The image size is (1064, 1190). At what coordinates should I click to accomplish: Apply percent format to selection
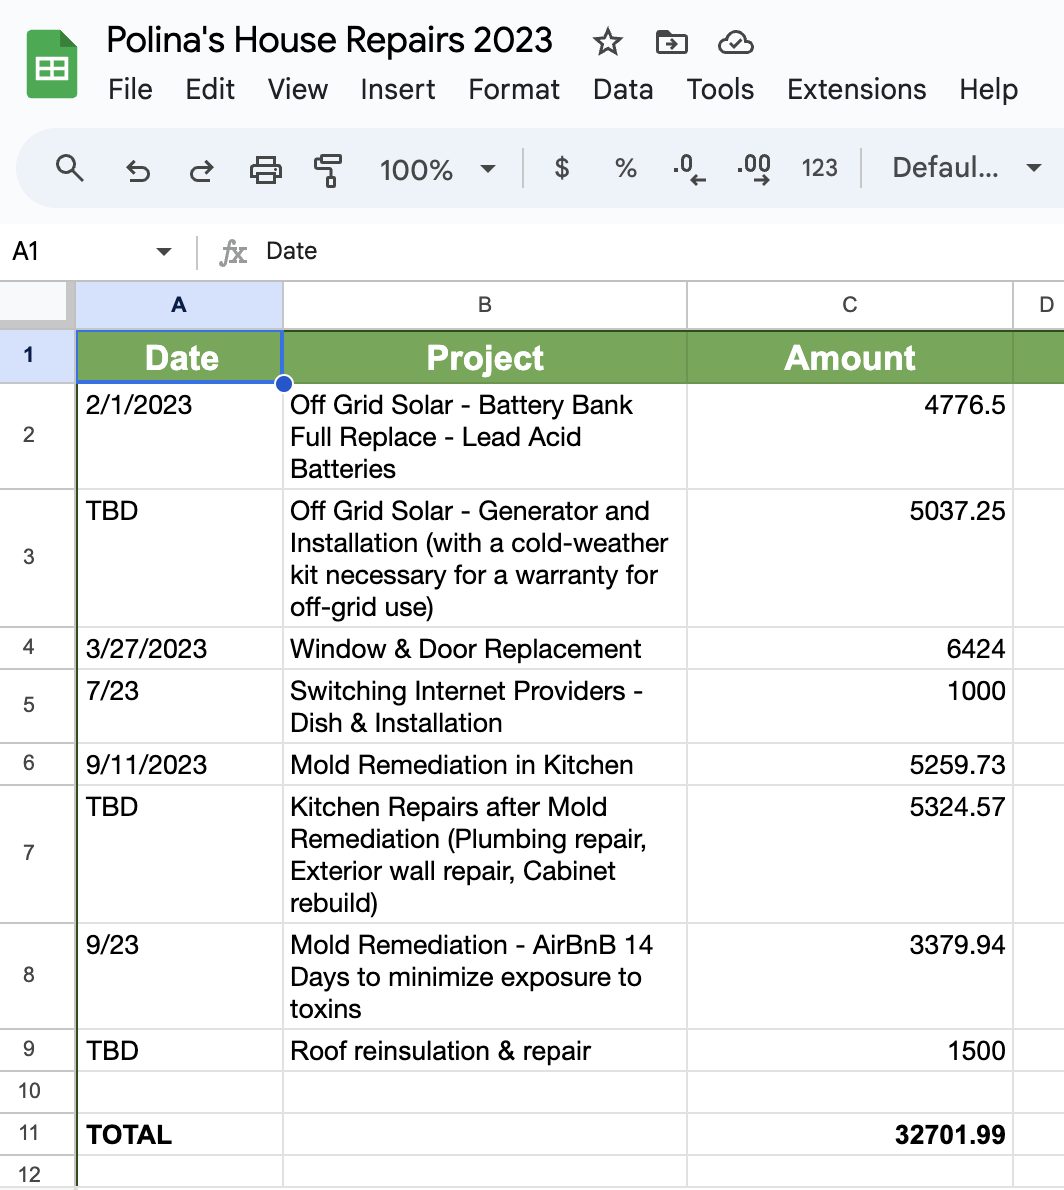pyautogui.click(x=626, y=168)
